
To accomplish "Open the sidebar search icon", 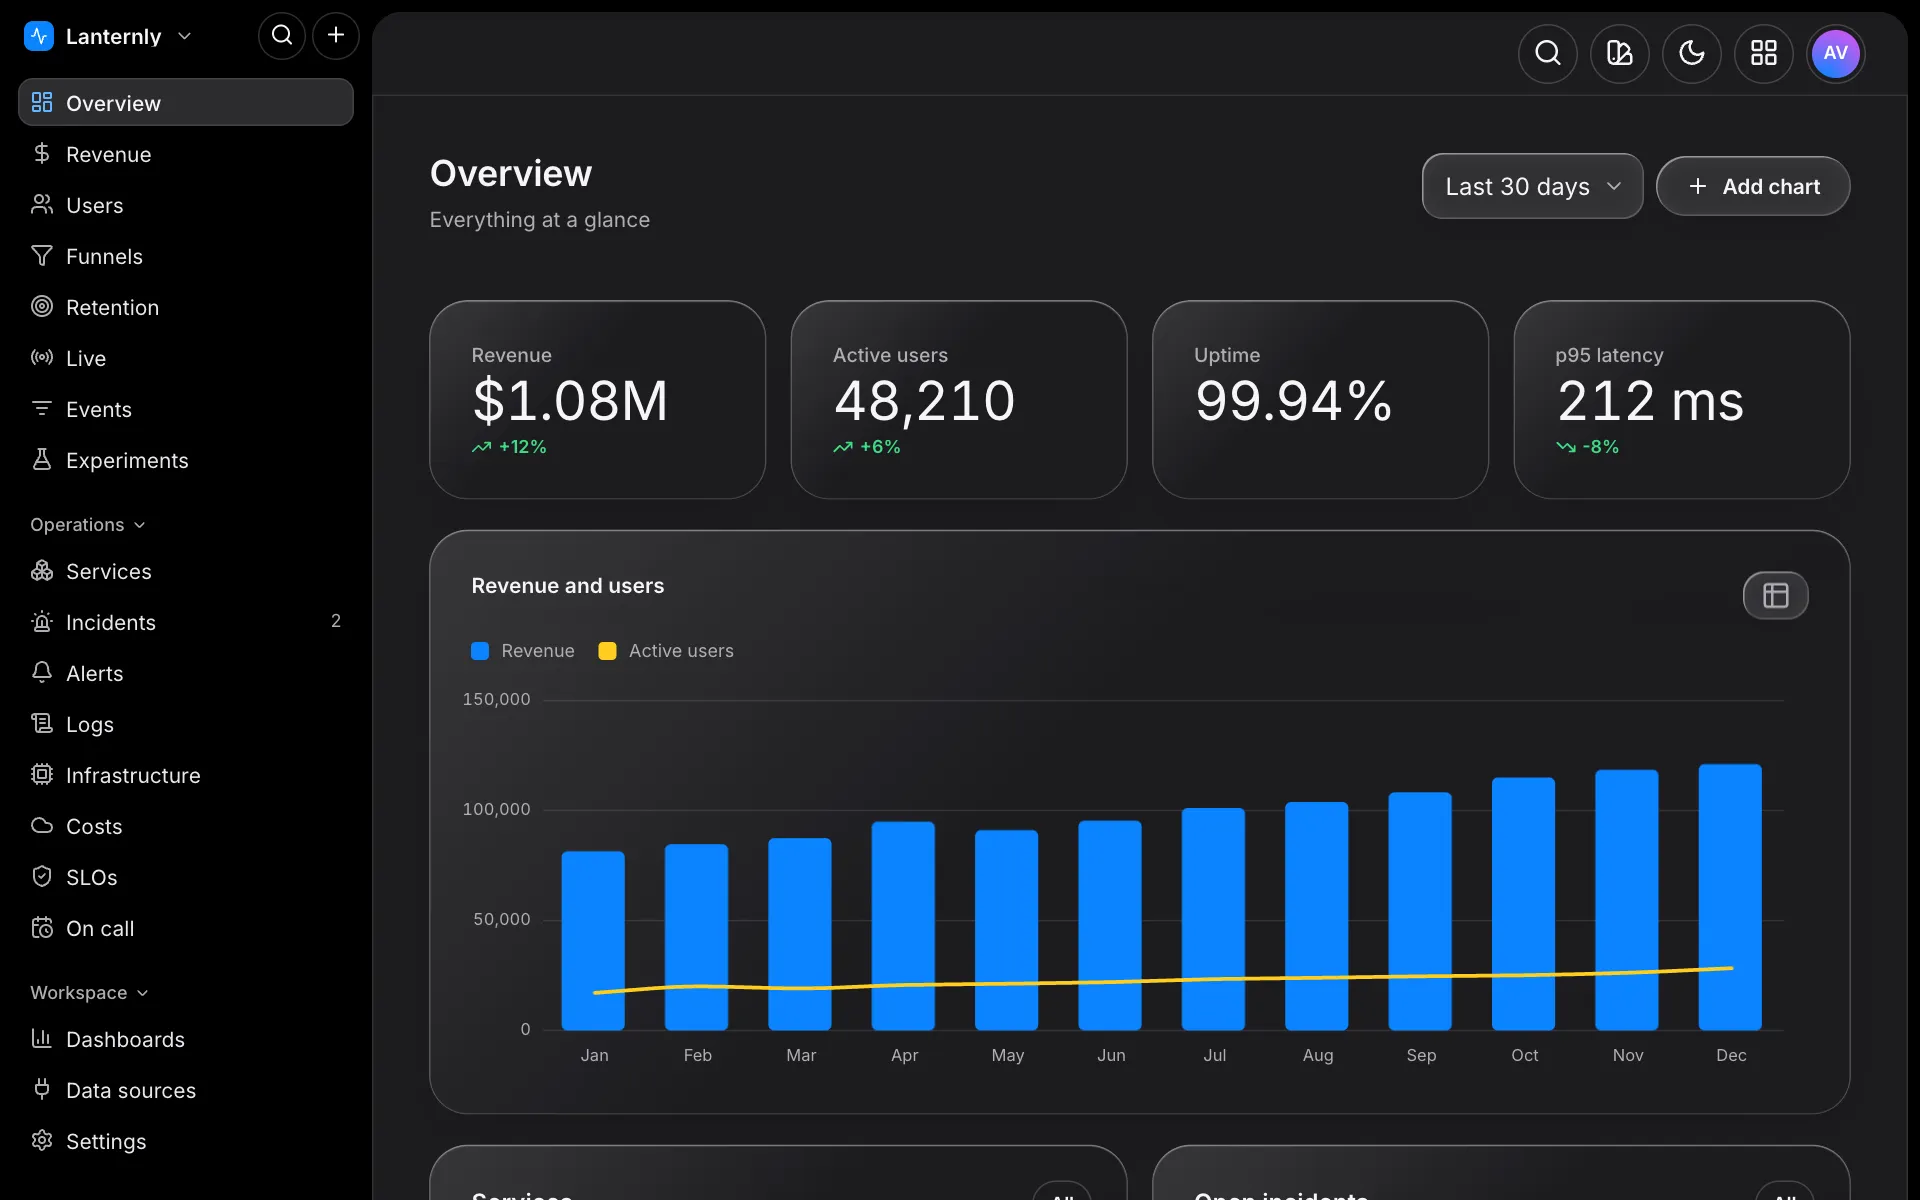I will pyautogui.click(x=282, y=36).
